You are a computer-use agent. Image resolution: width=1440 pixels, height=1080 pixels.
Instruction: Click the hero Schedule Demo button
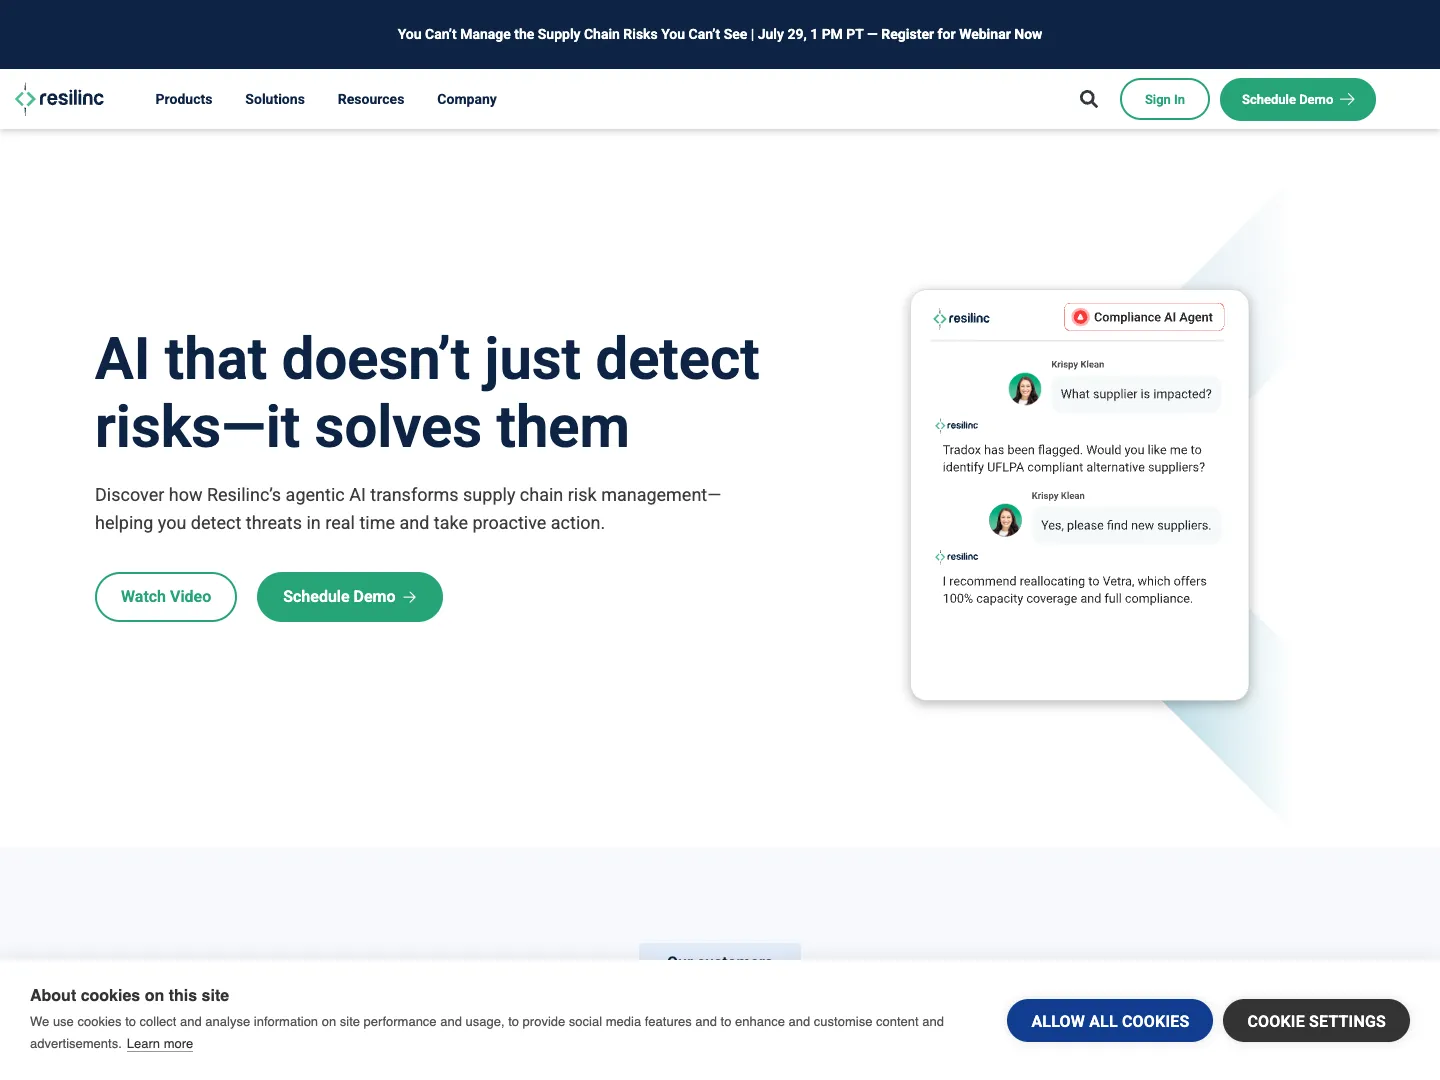pos(350,597)
